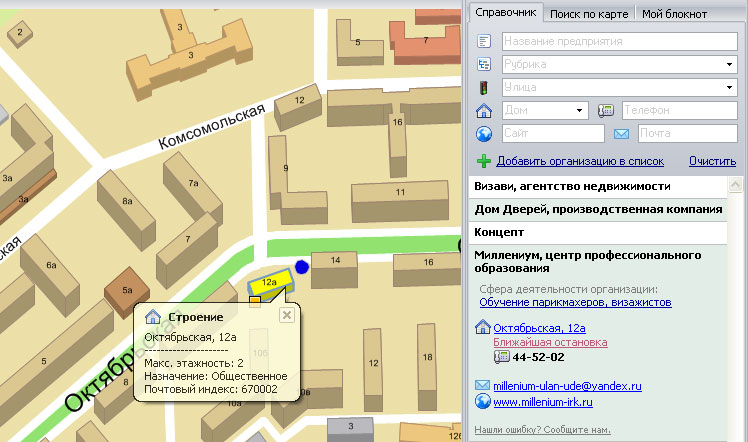Click the house icon beside Дом field
The height and width of the screenshot is (442, 748).
[484, 110]
